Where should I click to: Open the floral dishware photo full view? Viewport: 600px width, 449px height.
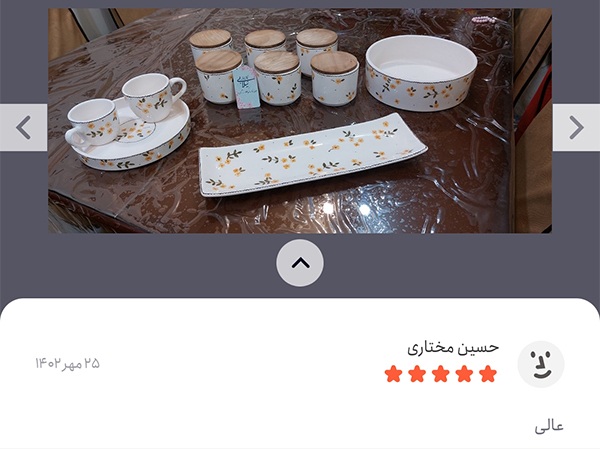coord(300,121)
